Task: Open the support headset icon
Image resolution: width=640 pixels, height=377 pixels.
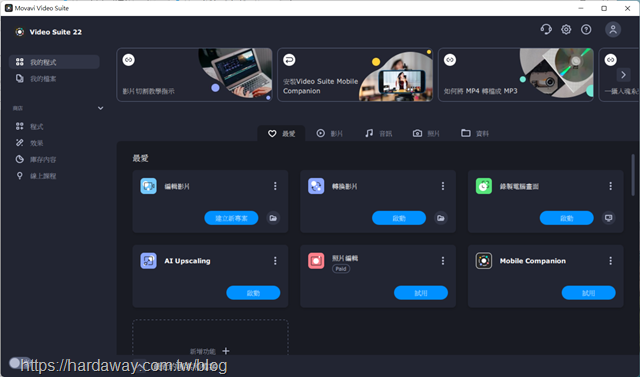Action: [x=546, y=29]
